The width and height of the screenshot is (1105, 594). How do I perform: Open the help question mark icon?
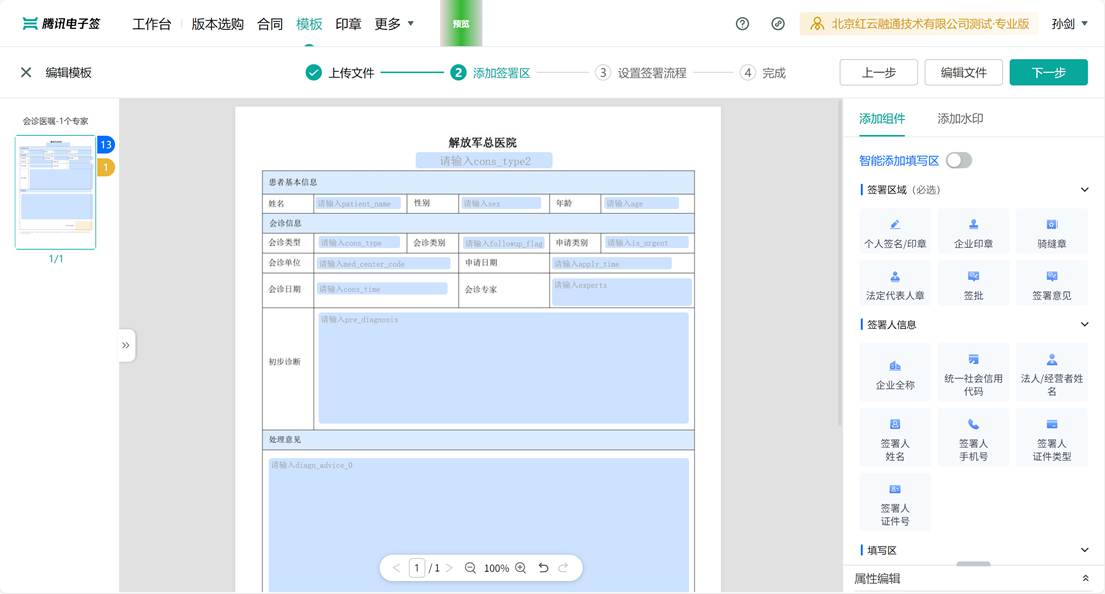pos(742,24)
